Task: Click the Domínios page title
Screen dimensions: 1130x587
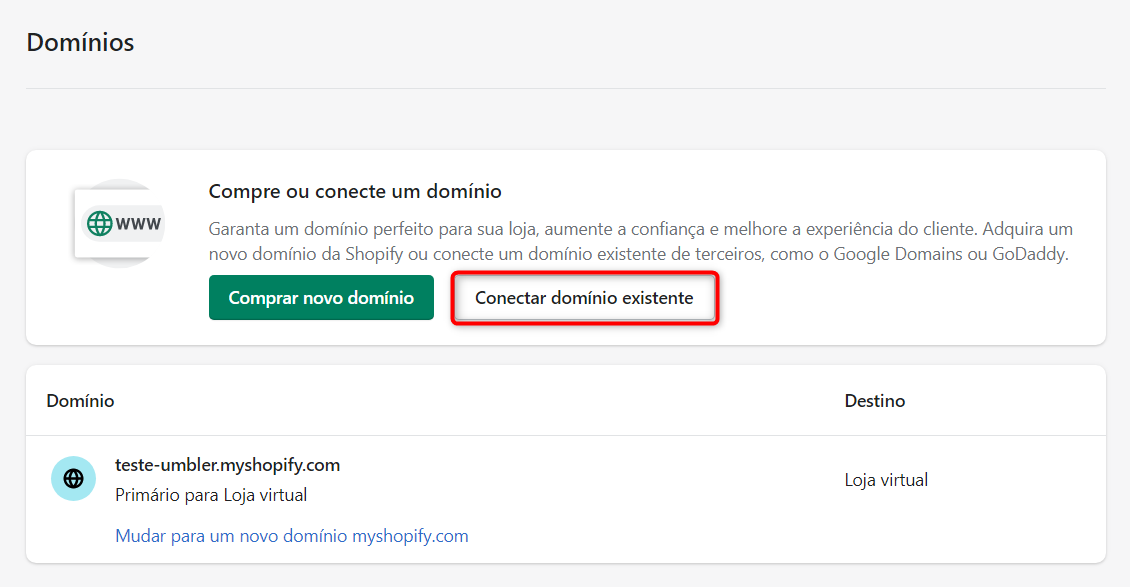Action: [x=80, y=43]
